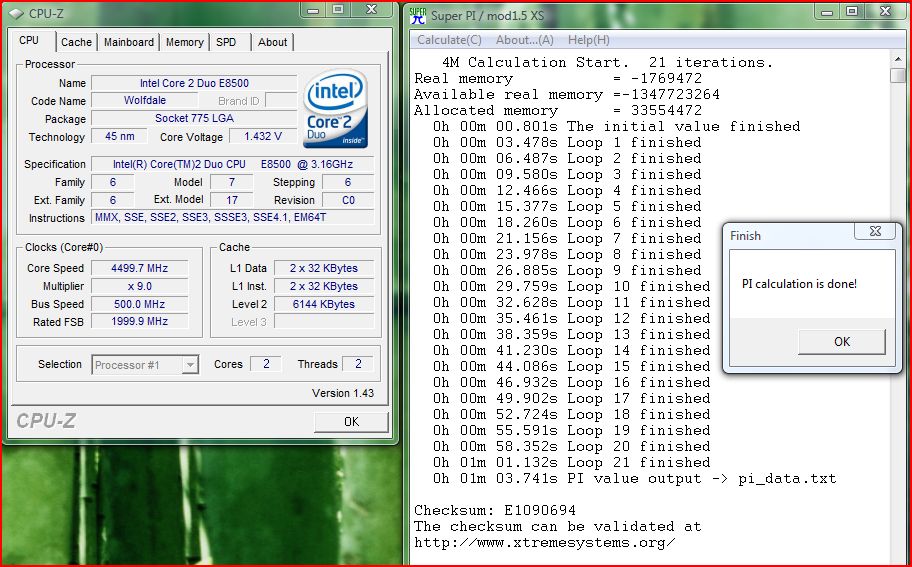The width and height of the screenshot is (912, 567).
Task: Click the Bus Speed value 500.0 MHz
Action: [140, 304]
